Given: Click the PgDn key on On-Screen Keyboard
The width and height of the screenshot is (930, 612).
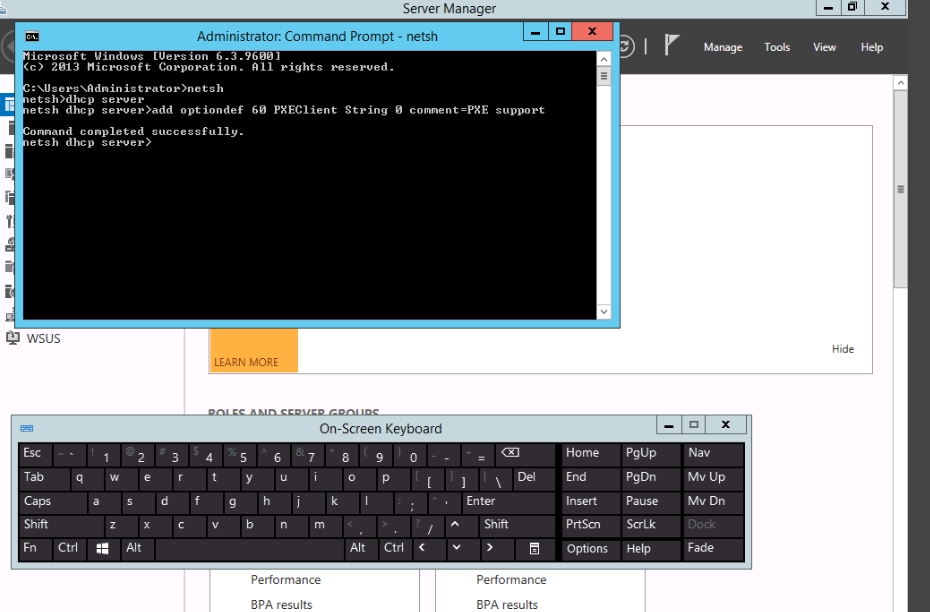Looking at the screenshot, I should [651, 477].
